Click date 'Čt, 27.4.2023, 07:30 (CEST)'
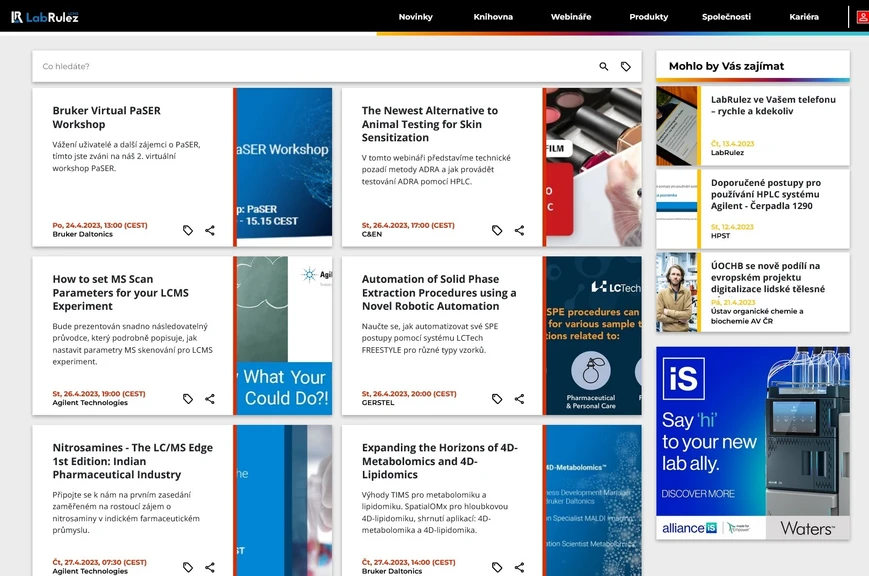869x576 pixels. [99, 562]
